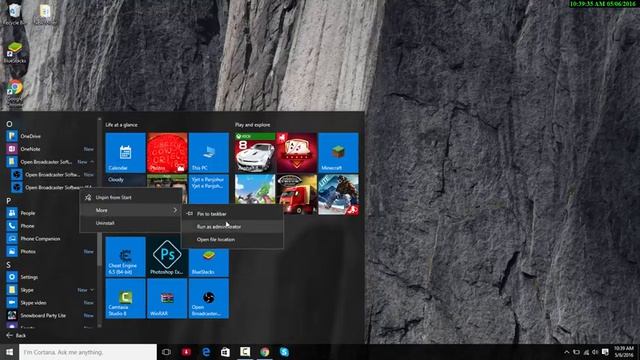Open Skype from the taskbar
The height and width of the screenshot is (360, 640).
[x=284, y=352]
